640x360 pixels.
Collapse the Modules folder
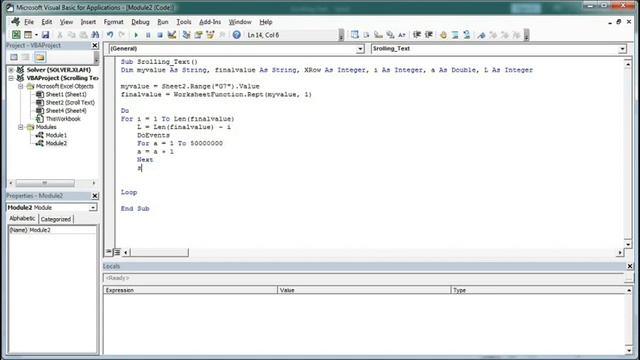click(20, 127)
